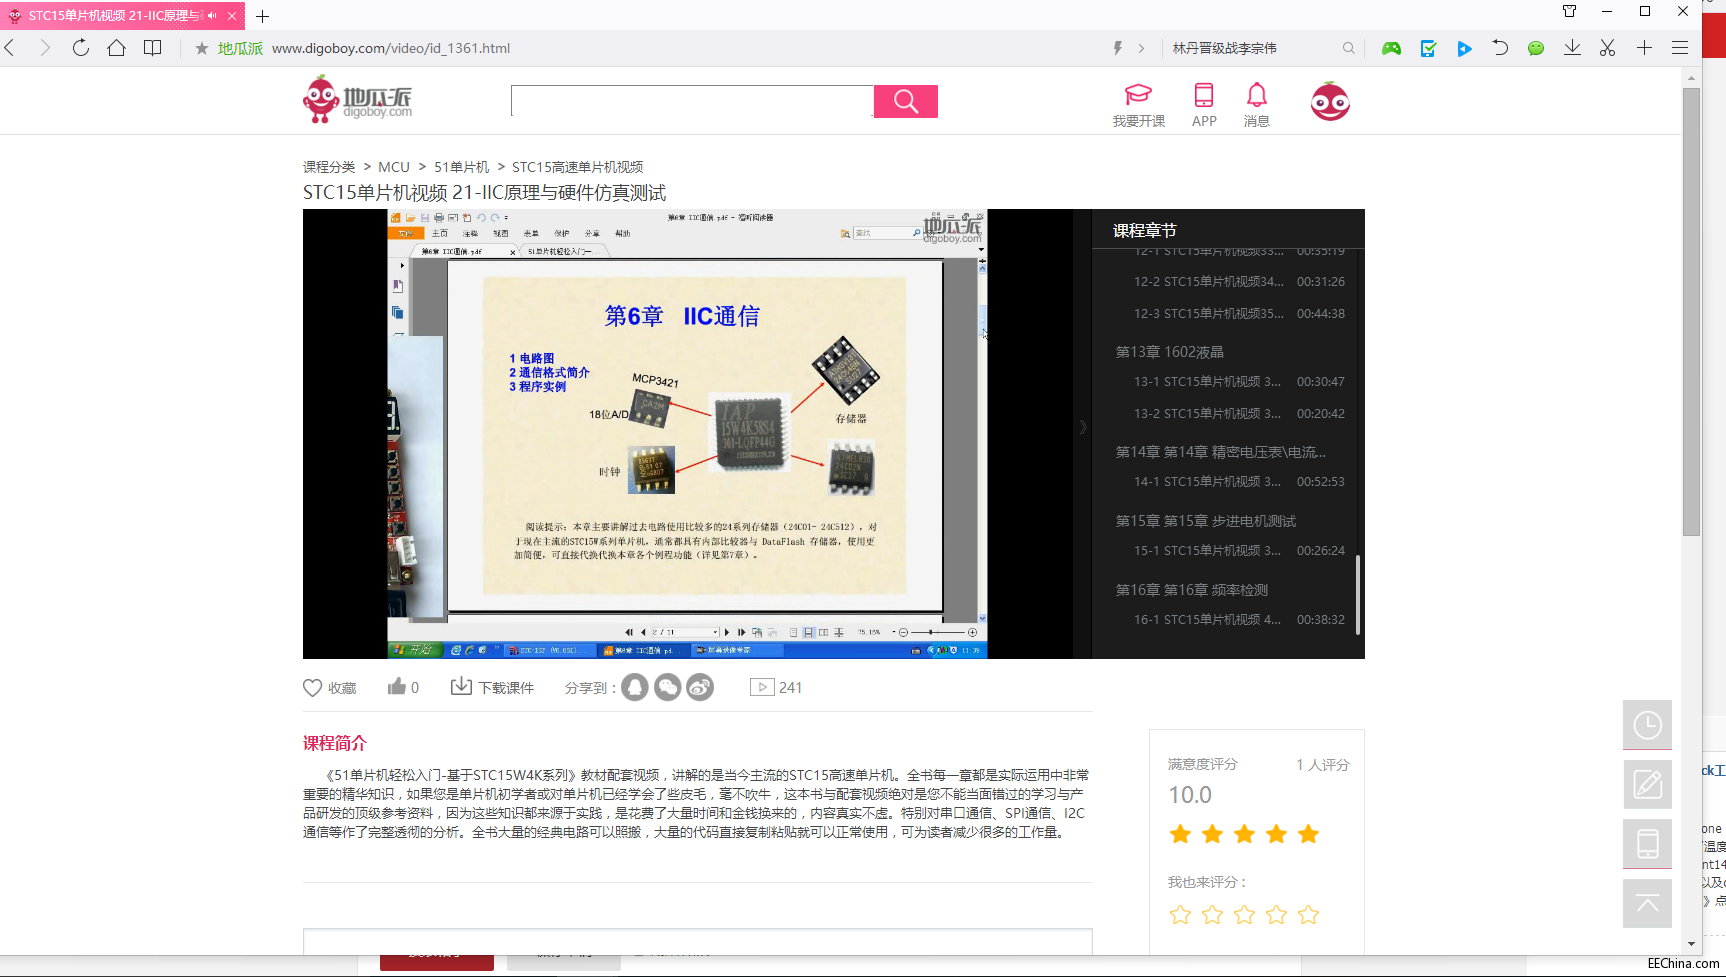1726x977 pixels.
Task: Click the history clock floating button
Action: pos(1647,725)
